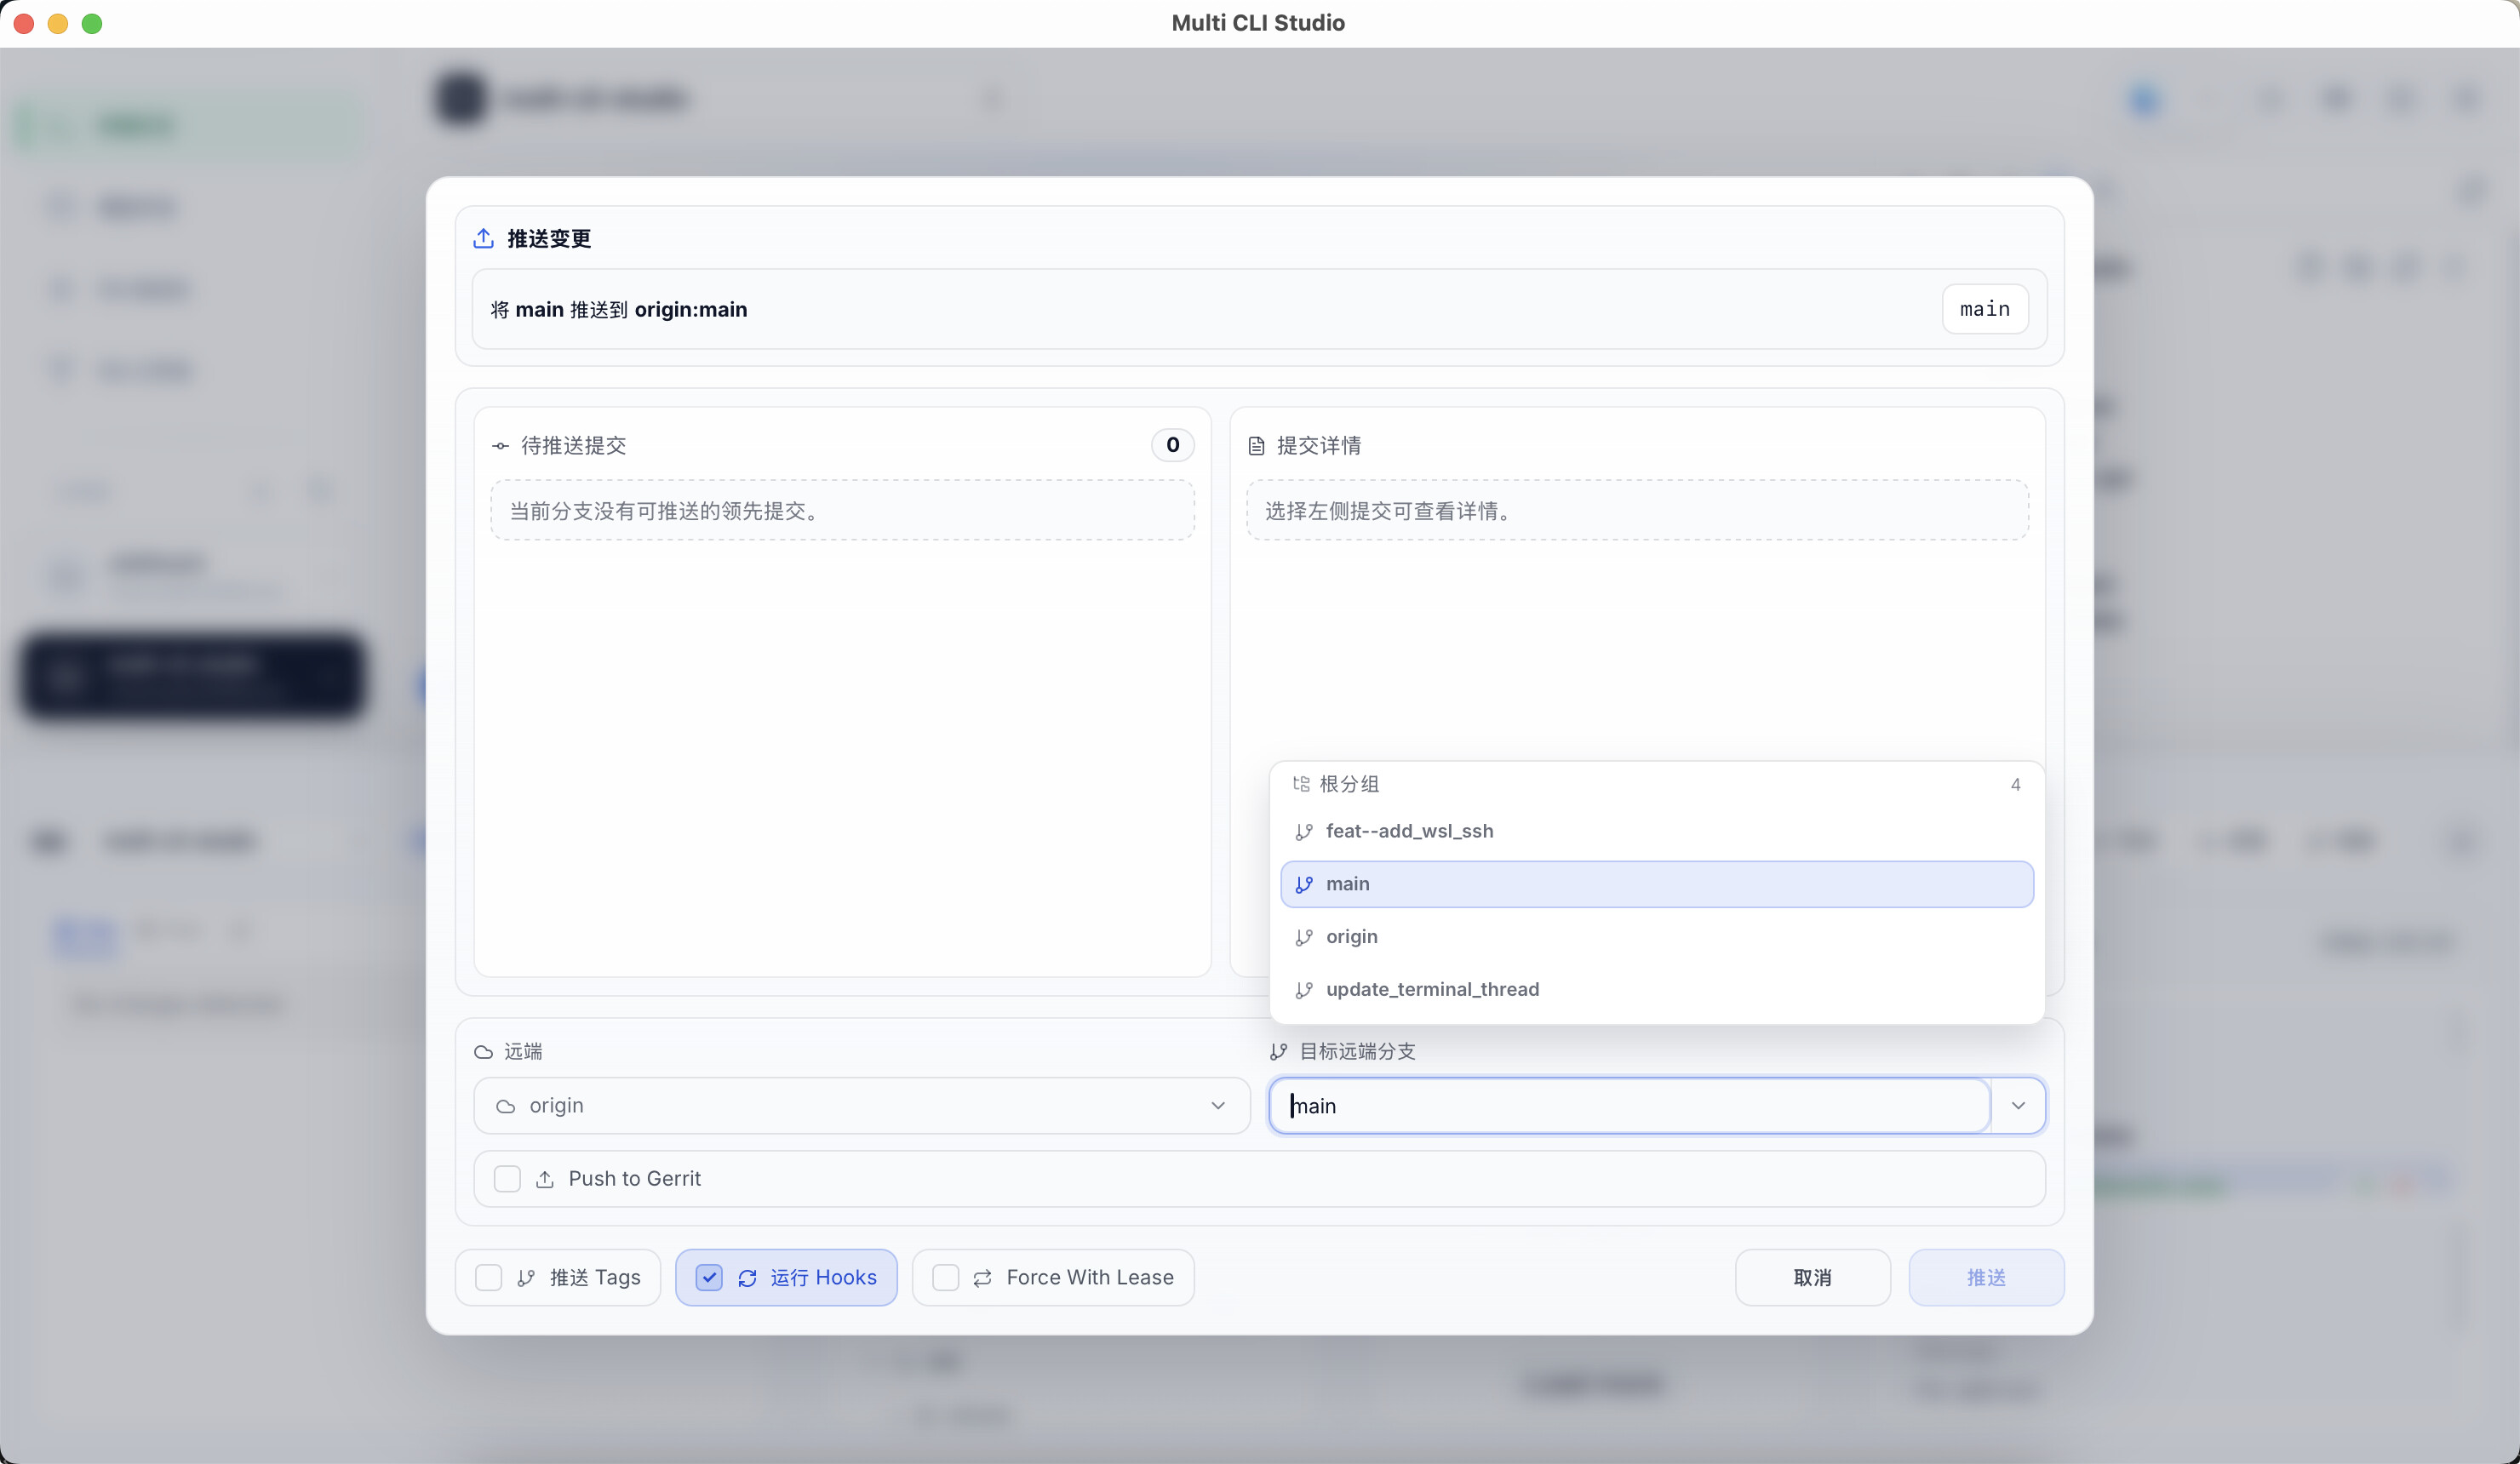Click the branch icon in 推送 Tags option
Screen dimensions: 2520x1464
click(526, 1279)
